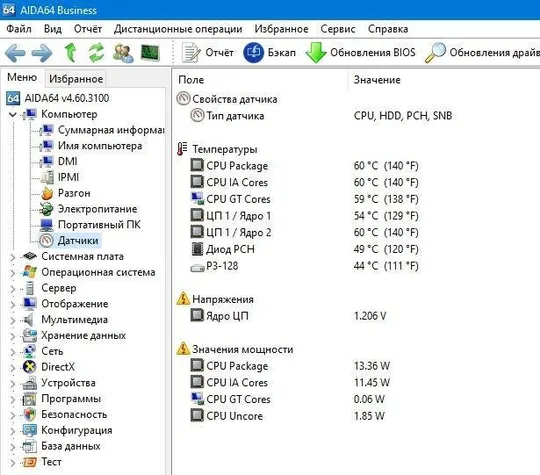
Task: Select the CPU Uncore power row
Action: [287, 416]
